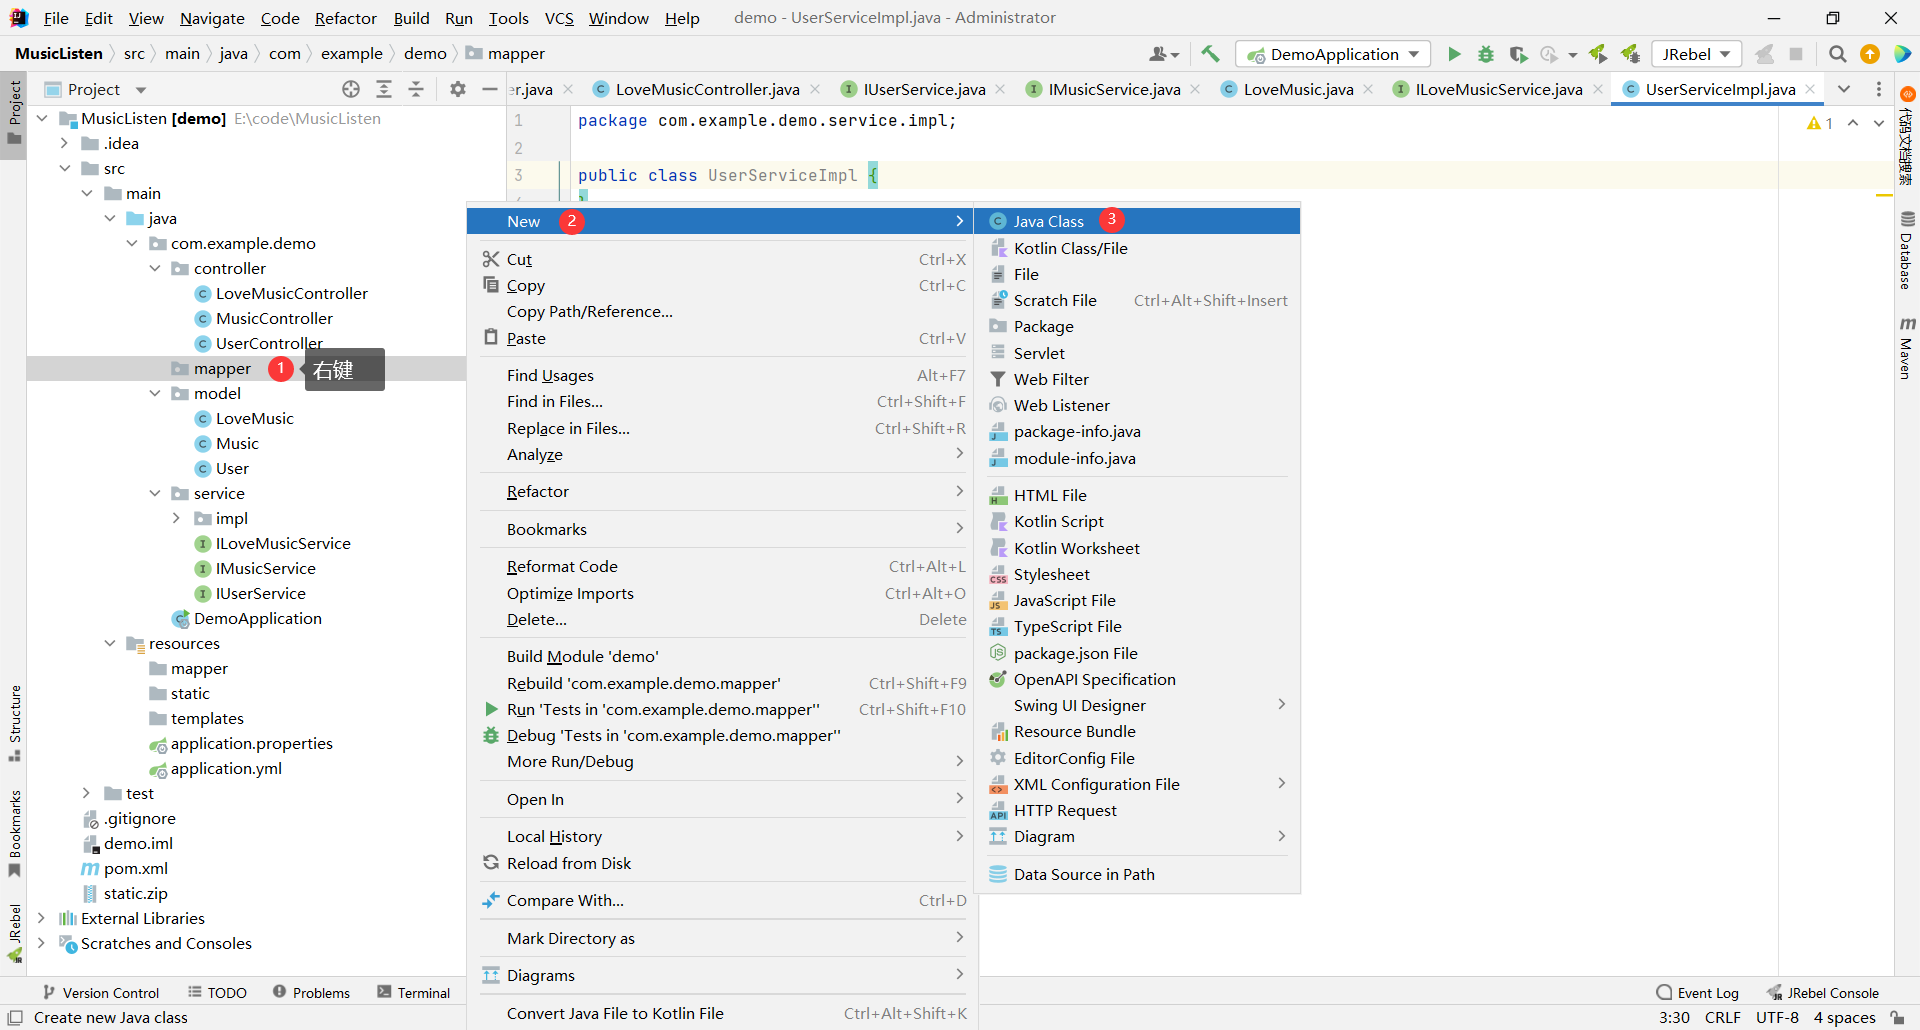Select pom.xml in the project tree
This screenshot has width=1920, height=1030.
pos(135,868)
